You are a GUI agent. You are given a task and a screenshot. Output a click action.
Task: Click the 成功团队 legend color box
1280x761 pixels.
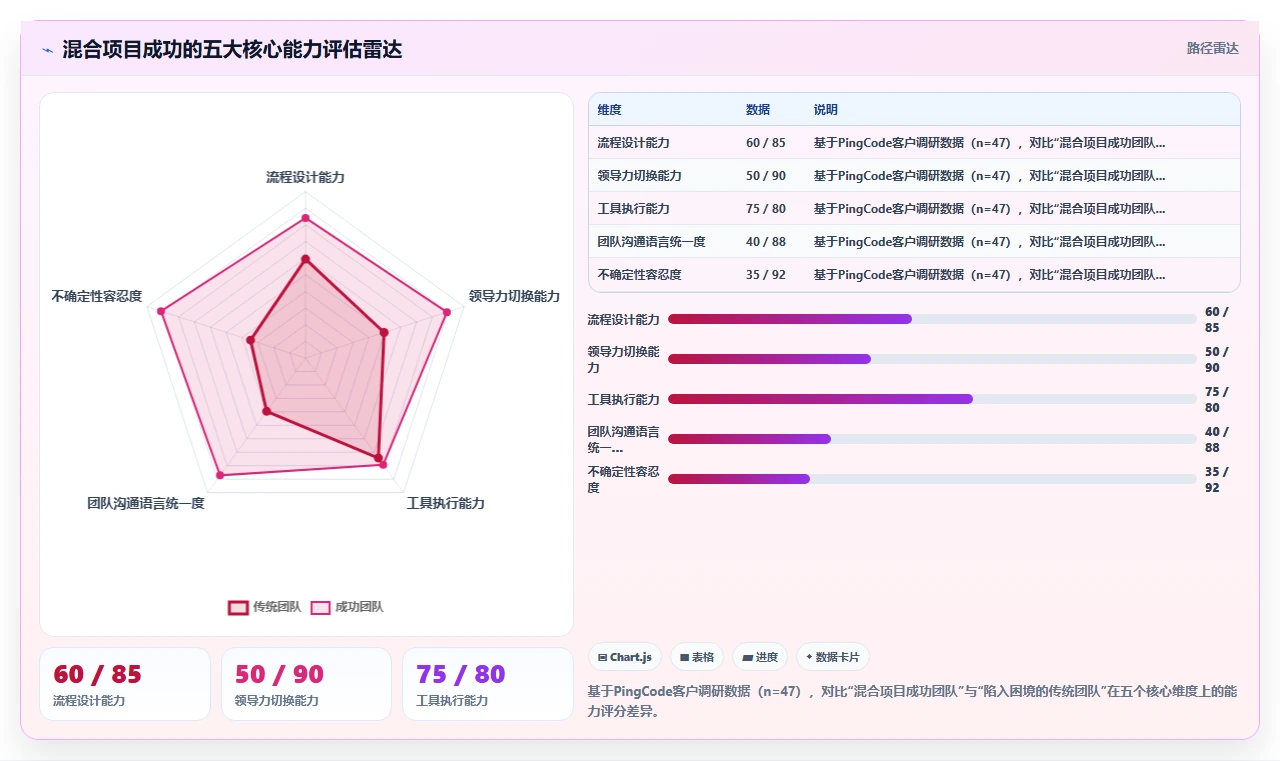pyautogui.click(x=320, y=607)
